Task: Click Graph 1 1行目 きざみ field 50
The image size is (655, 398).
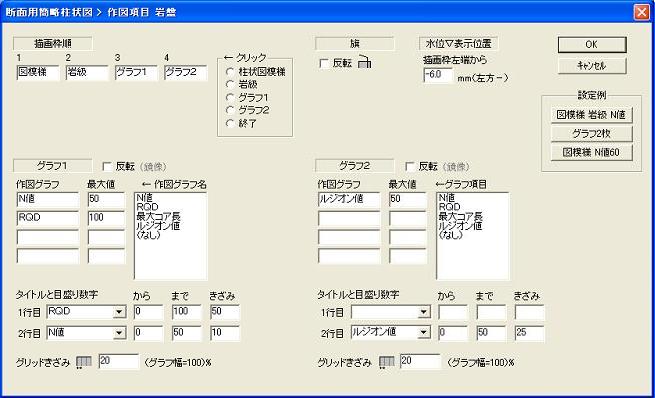Action: click(225, 312)
